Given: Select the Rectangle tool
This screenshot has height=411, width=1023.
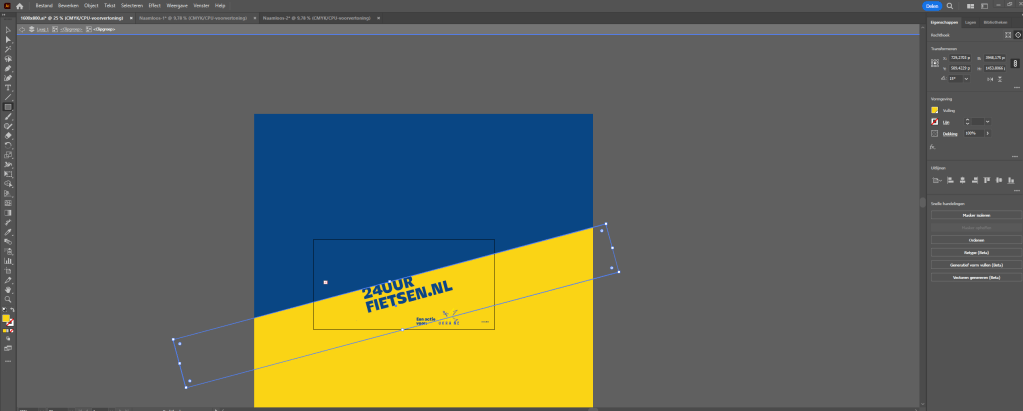Looking at the screenshot, I should click(x=8, y=106).
